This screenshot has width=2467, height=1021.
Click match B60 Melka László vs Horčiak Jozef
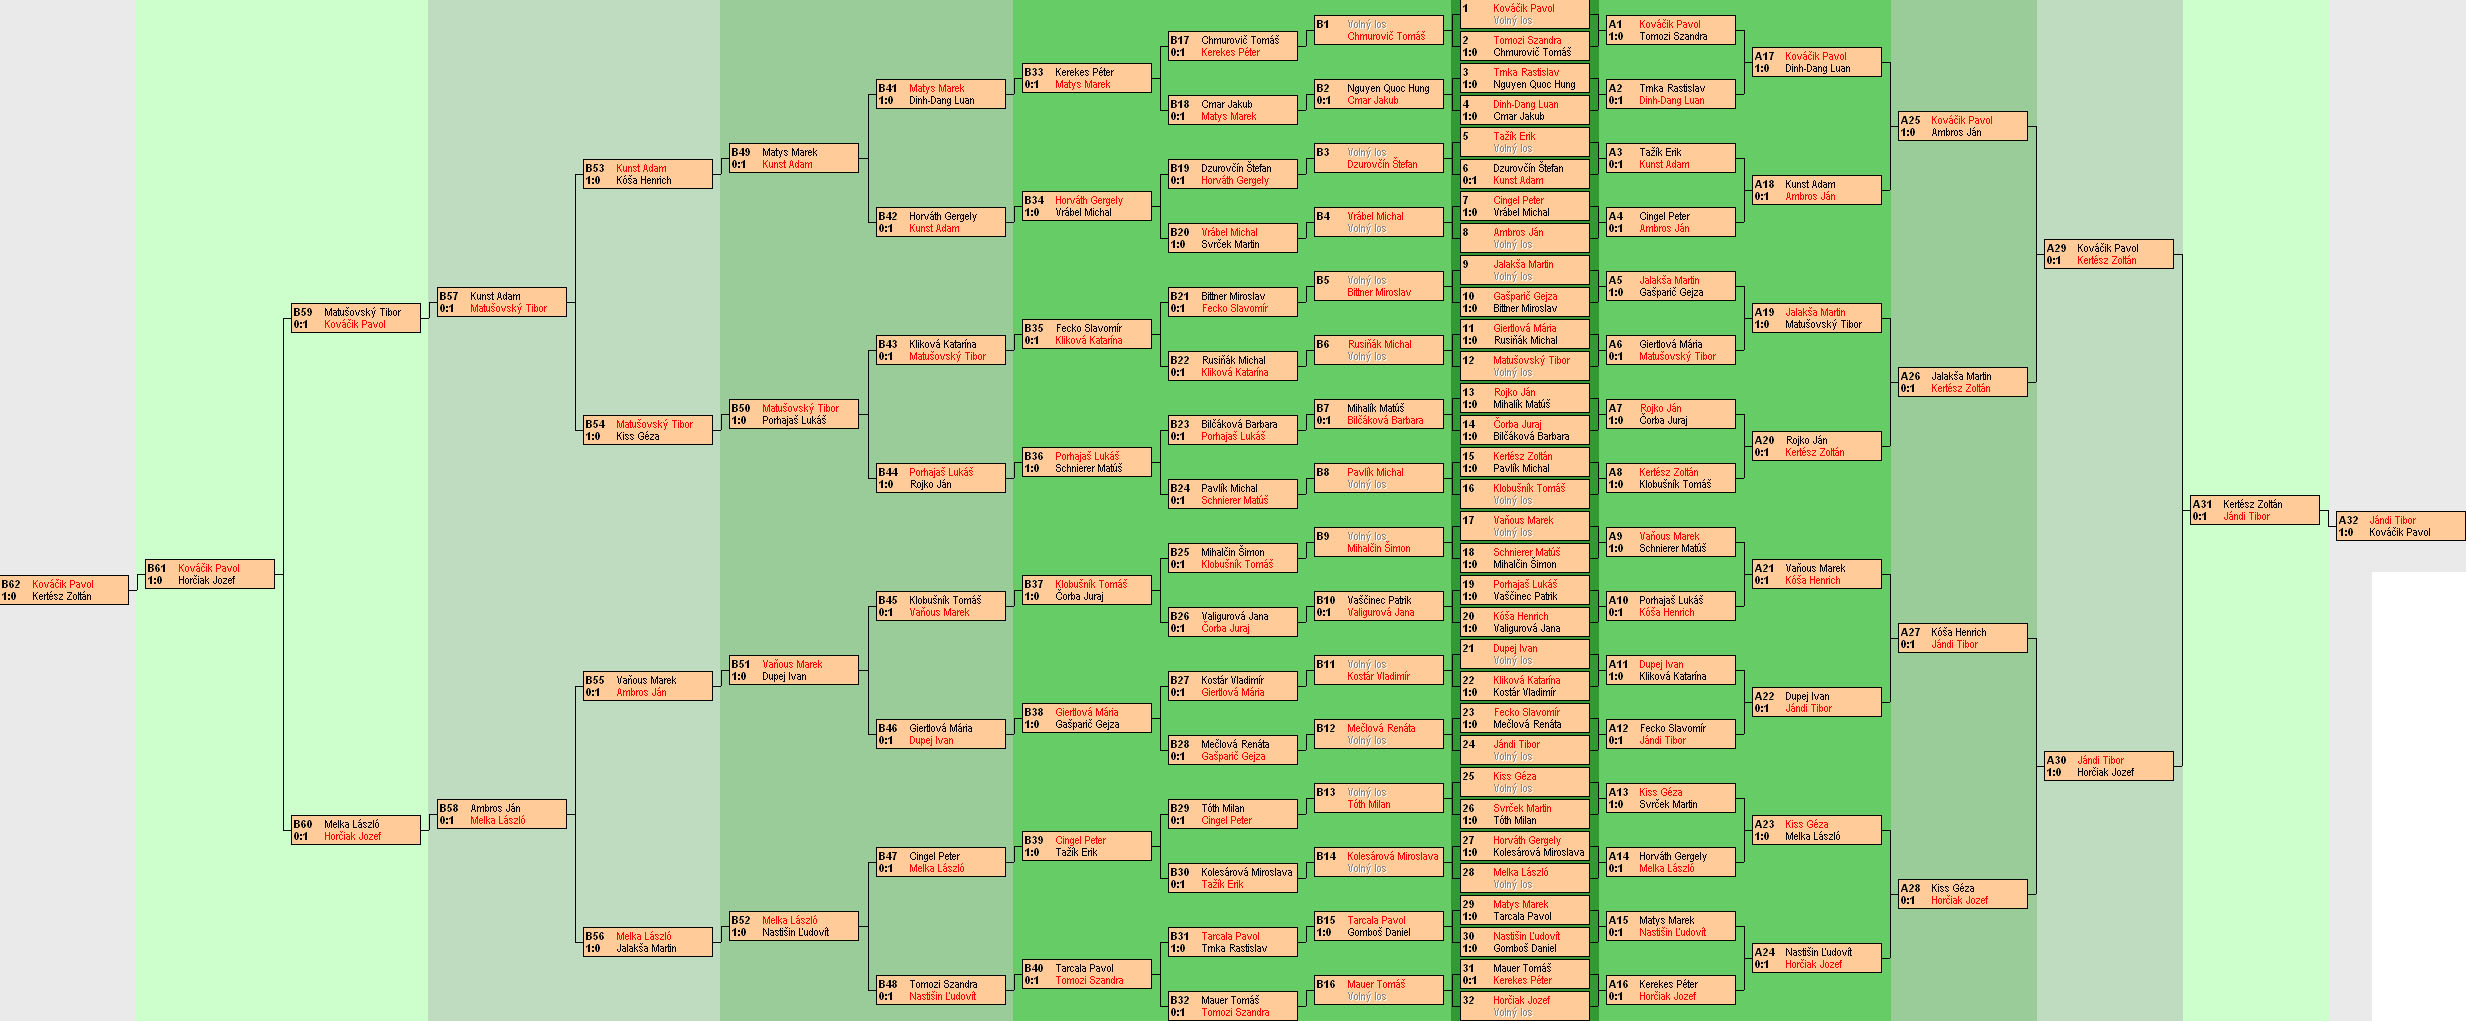point(356,830)
